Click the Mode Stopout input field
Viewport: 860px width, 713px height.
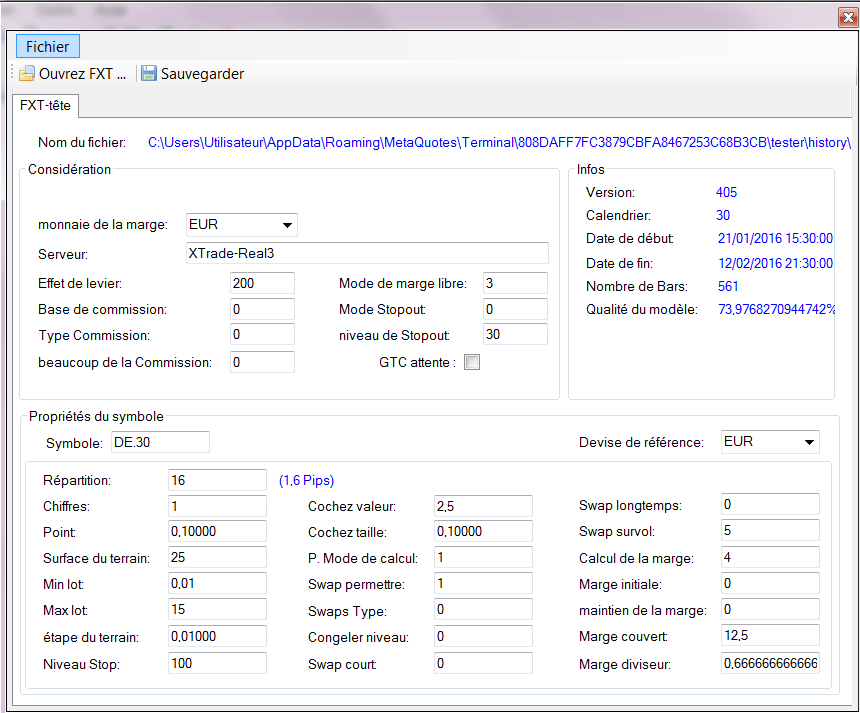tap(516, 309)
